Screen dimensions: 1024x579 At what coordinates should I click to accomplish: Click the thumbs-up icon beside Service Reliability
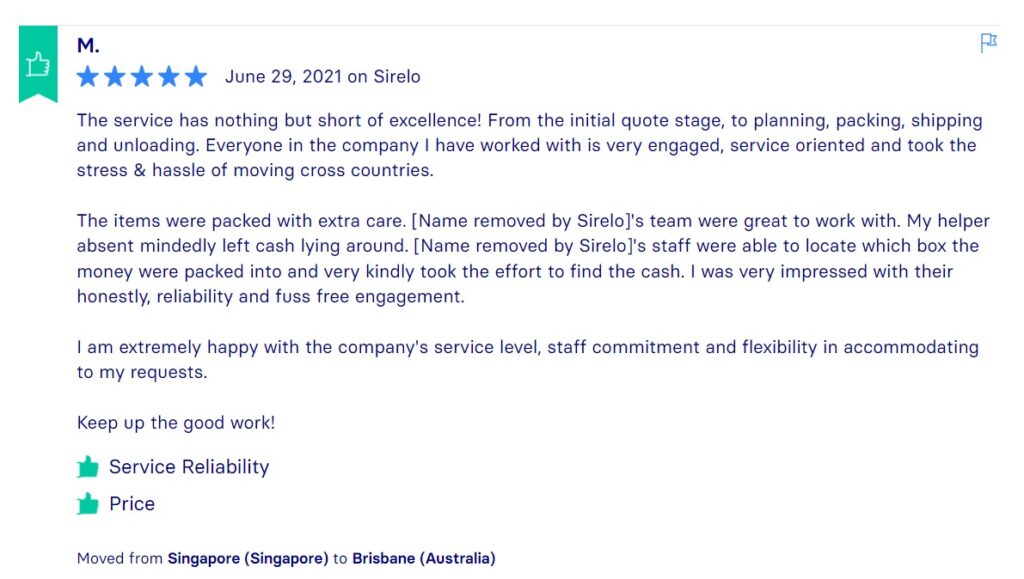(x=87, y=465)
